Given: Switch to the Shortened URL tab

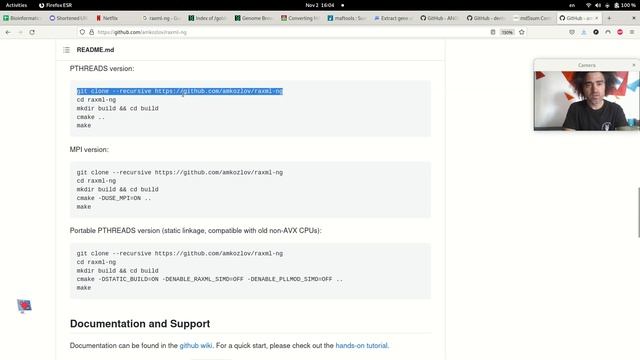Looking at the screenshot, I should [x=69, y=18].
